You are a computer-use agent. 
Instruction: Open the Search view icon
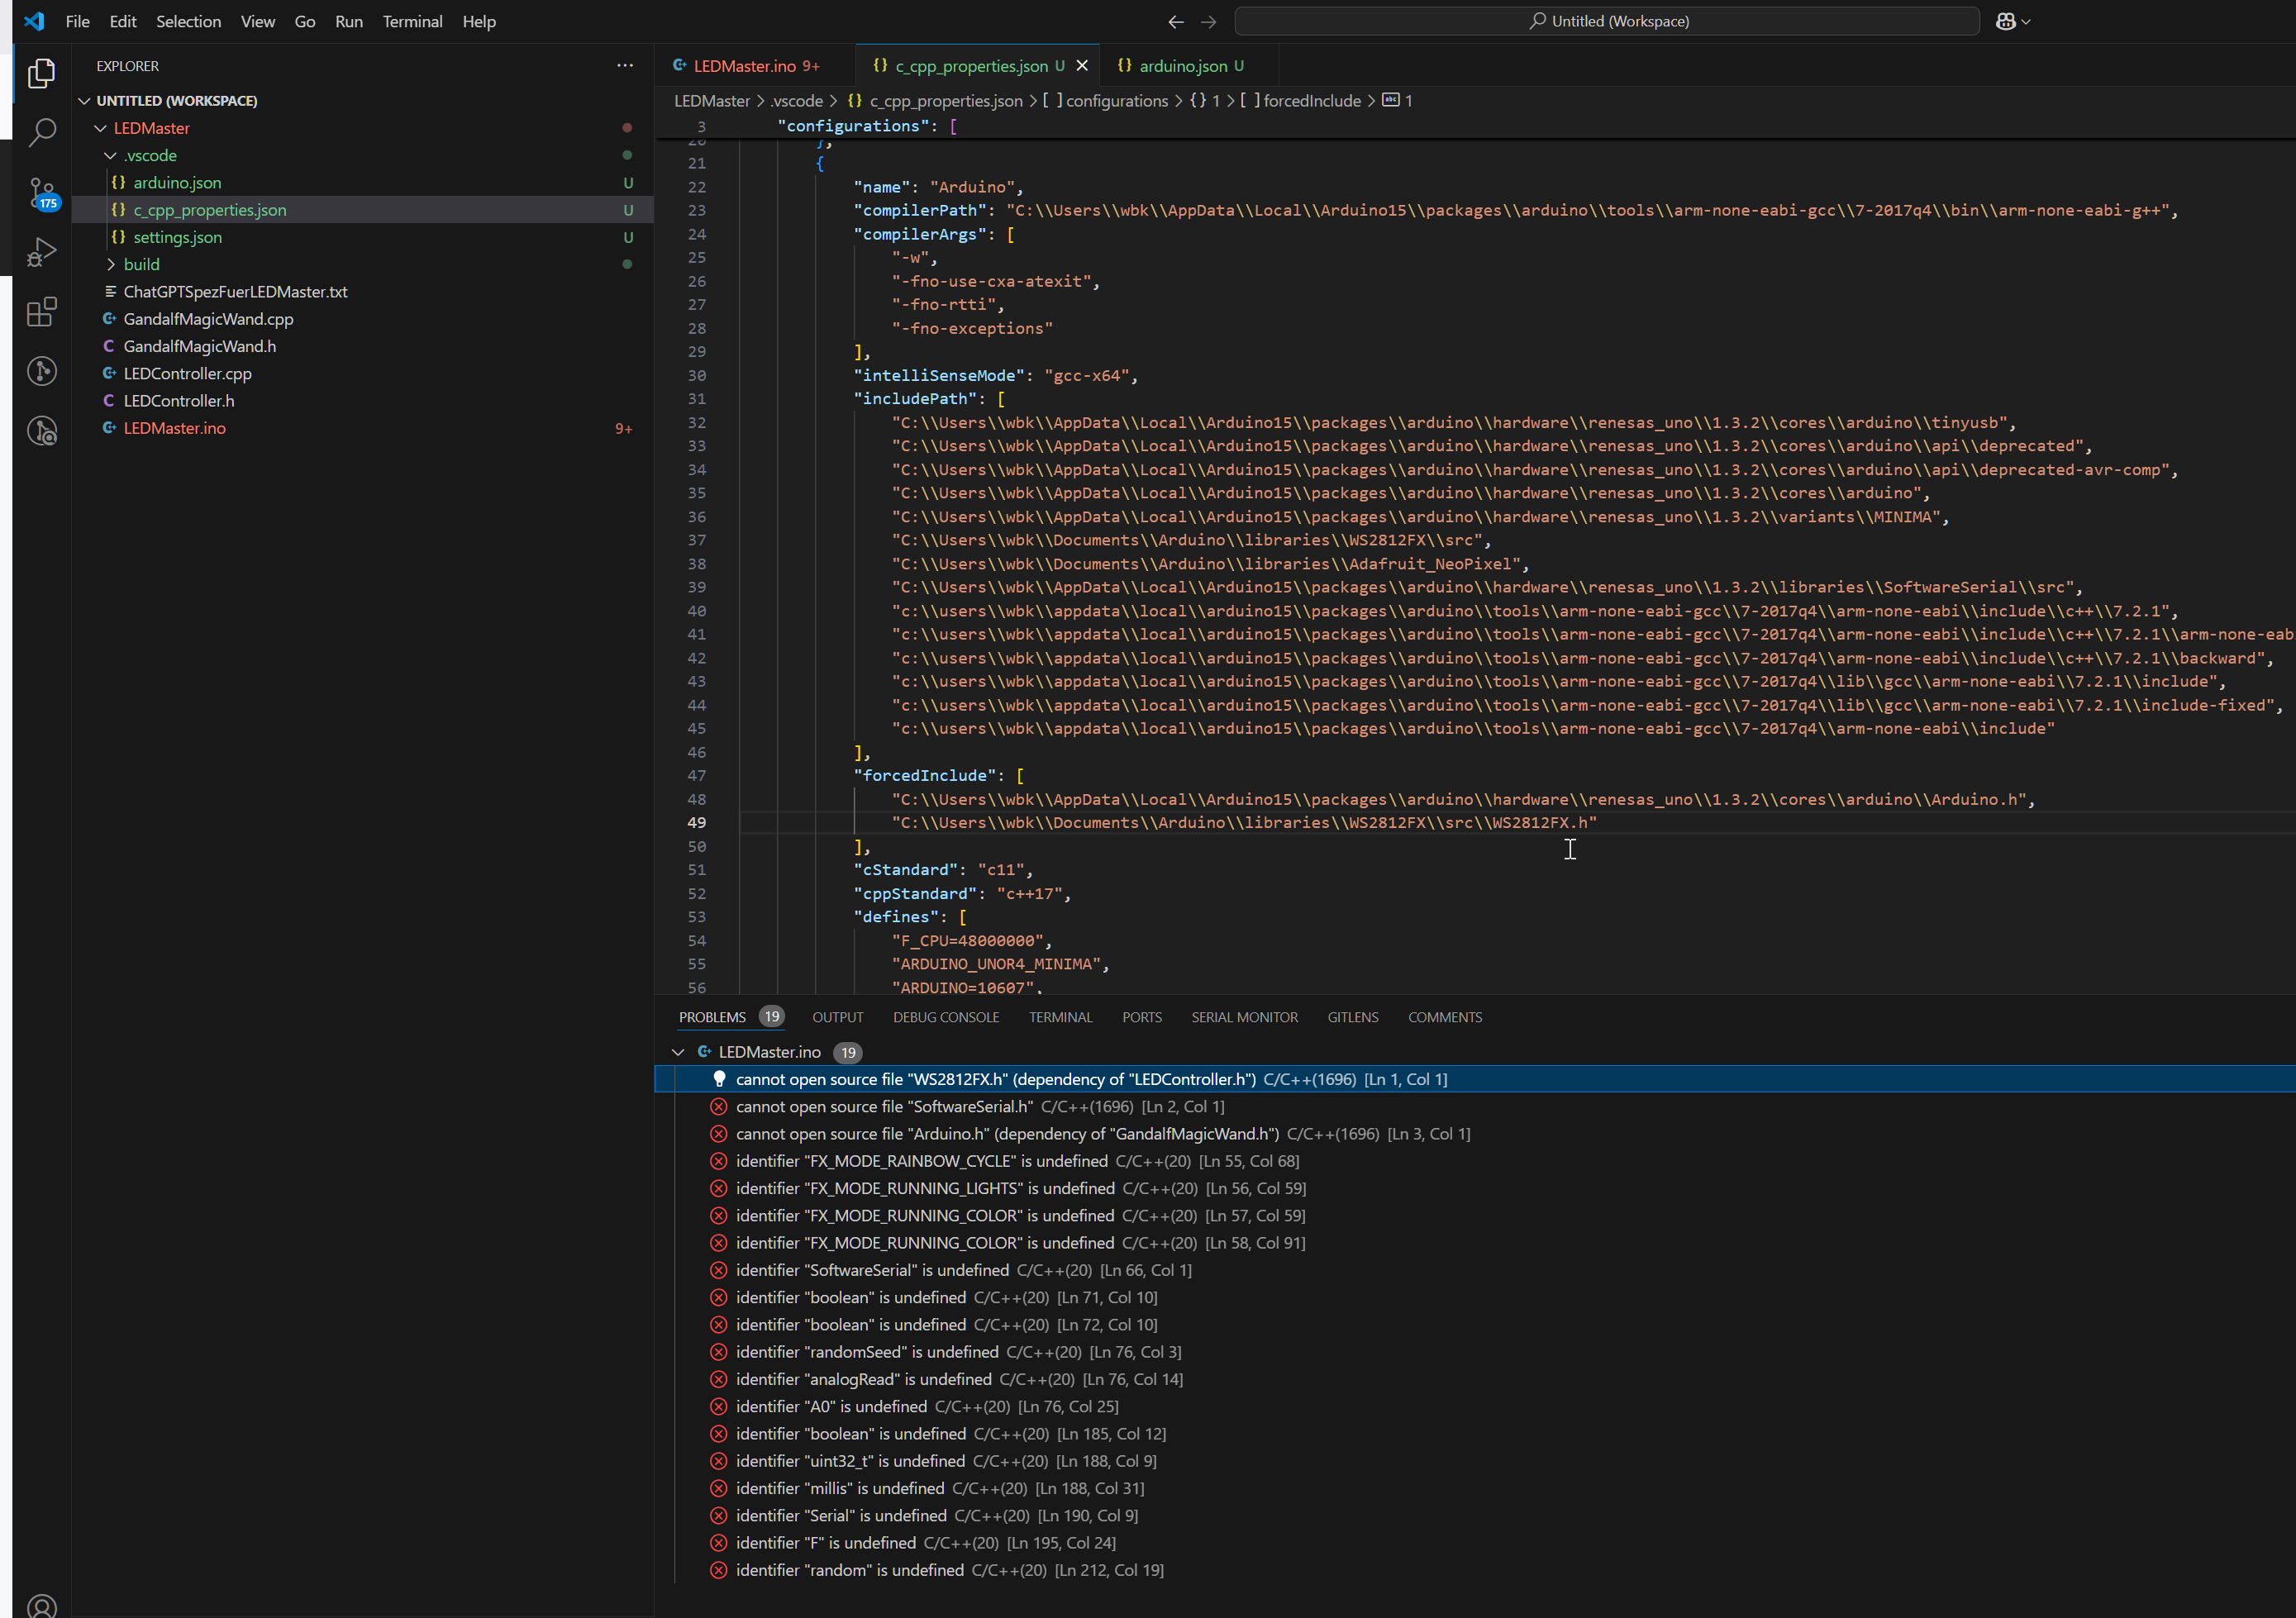click(41, 133)
